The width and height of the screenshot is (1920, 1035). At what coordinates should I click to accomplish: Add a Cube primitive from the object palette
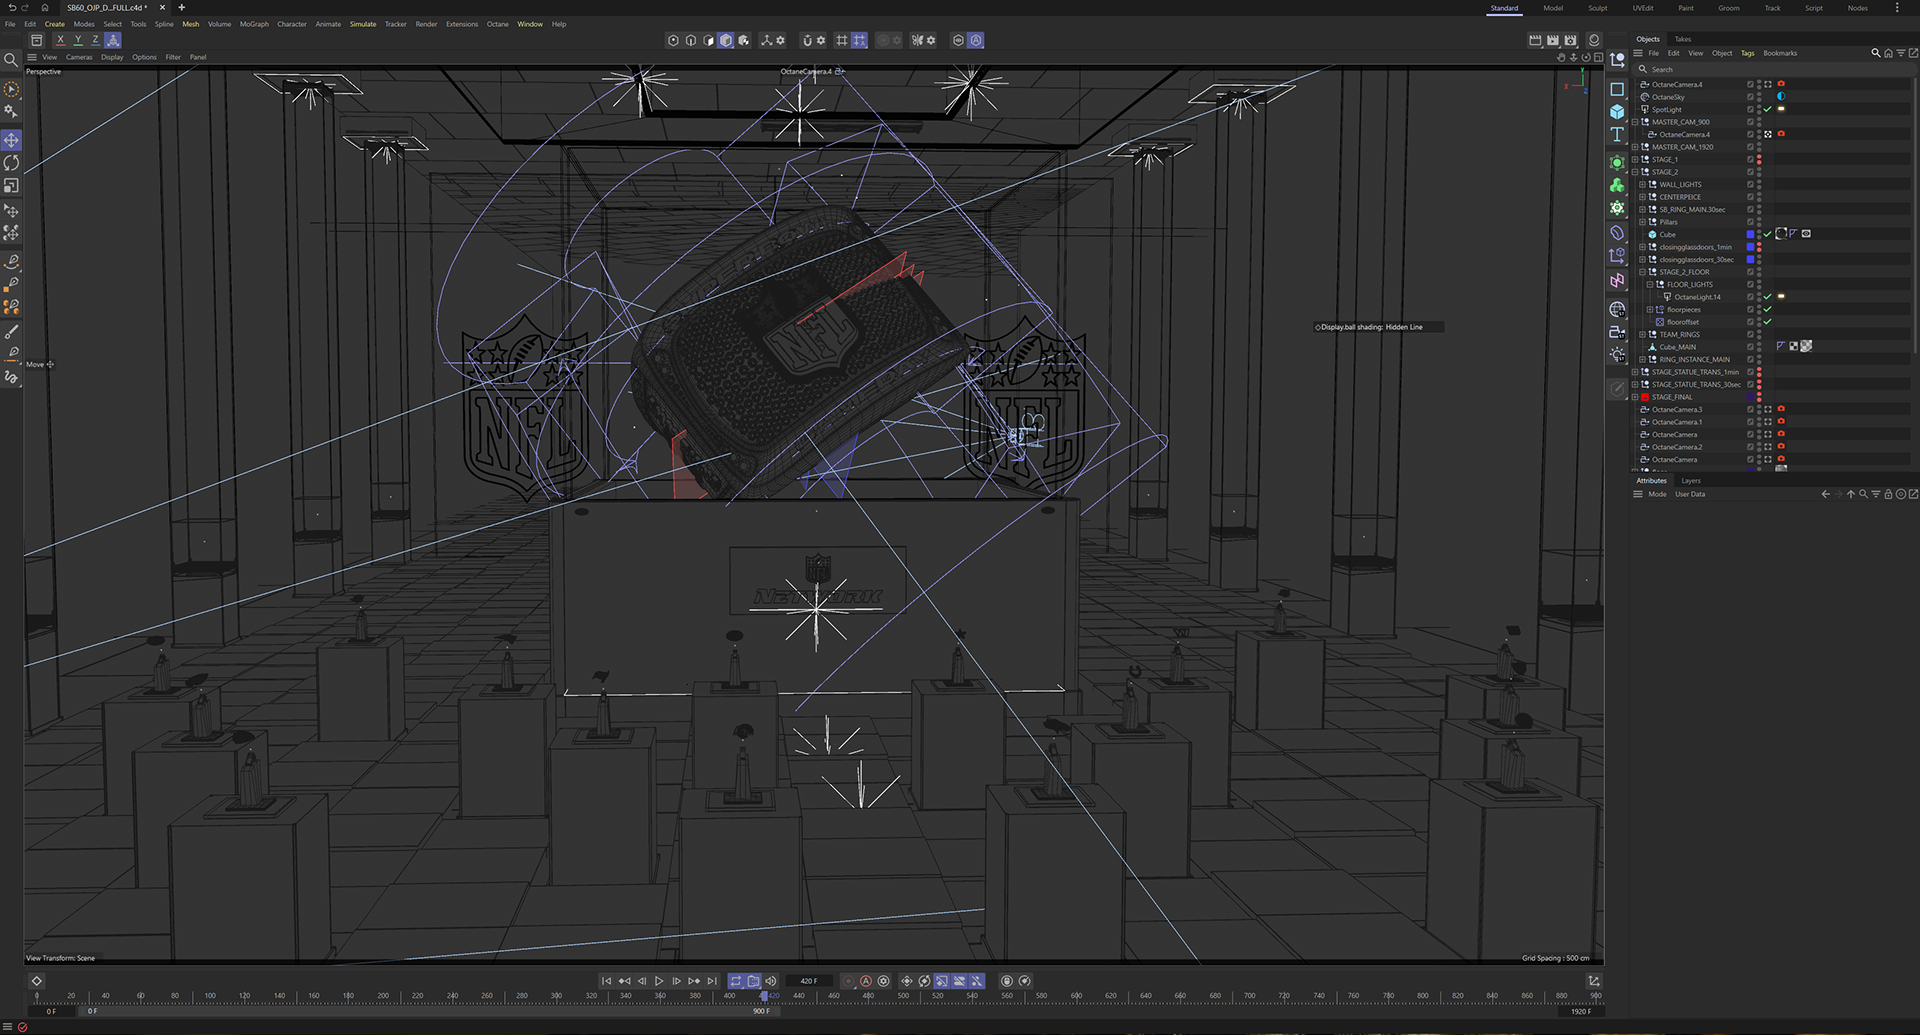coord(1617,112)
